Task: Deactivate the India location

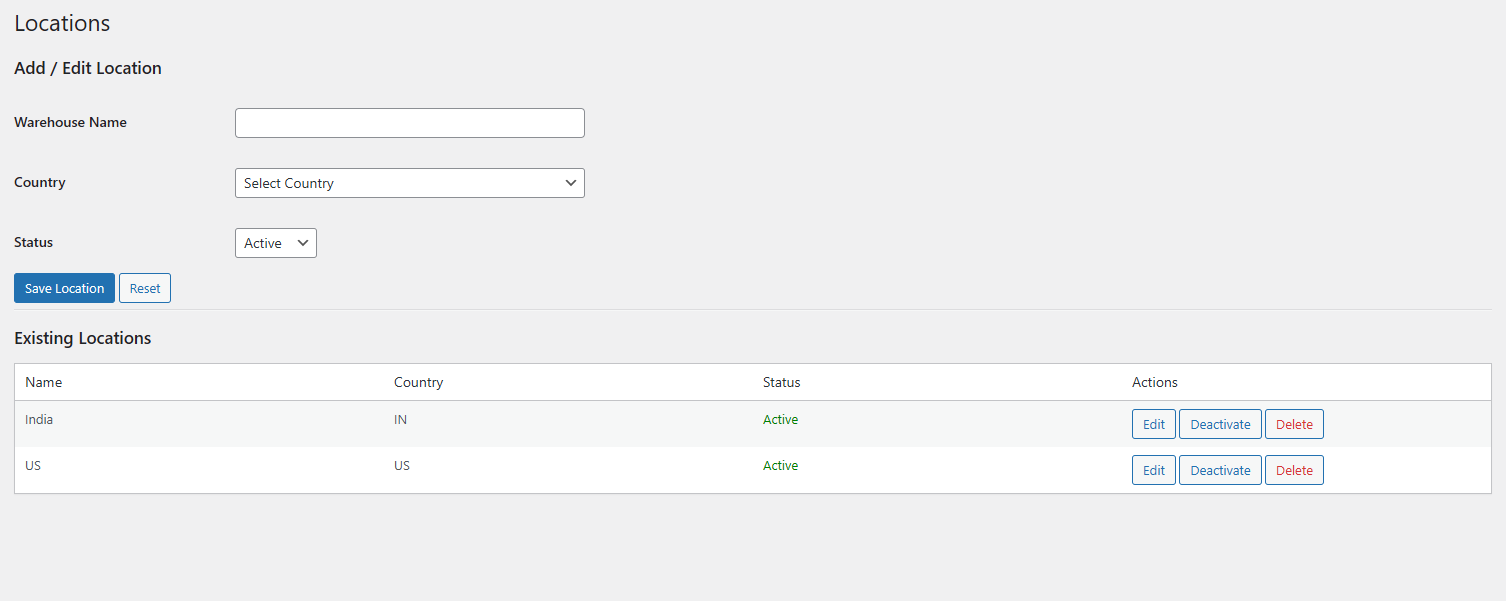Action: [x=1220, y=424]
